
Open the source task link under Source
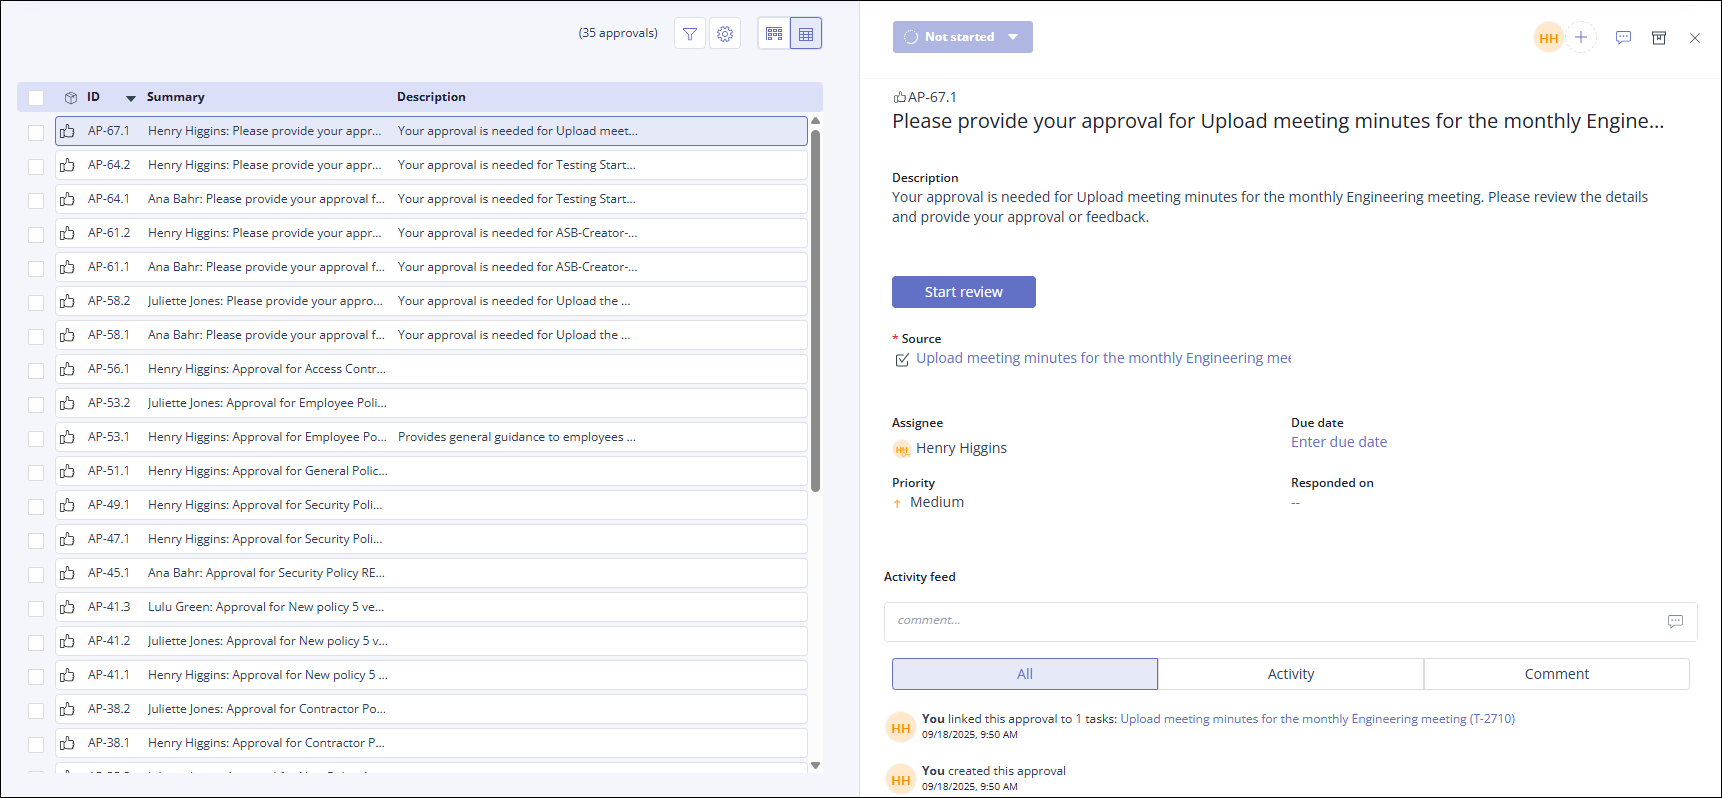click(x=1102, y=358)
